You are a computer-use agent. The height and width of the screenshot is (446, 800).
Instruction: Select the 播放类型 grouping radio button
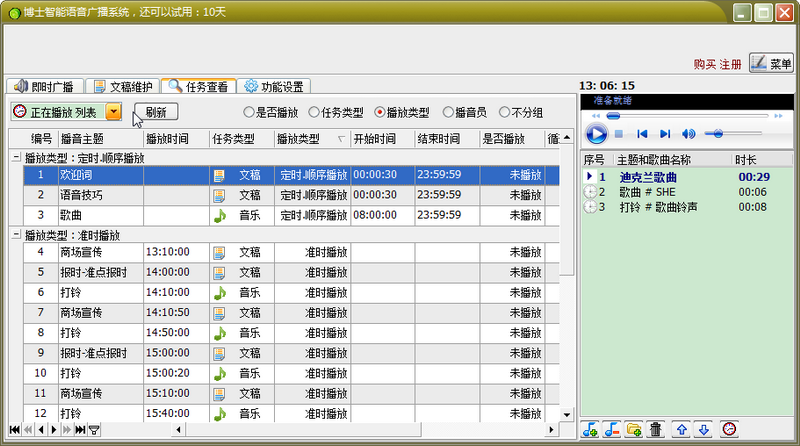click(379, 112)
